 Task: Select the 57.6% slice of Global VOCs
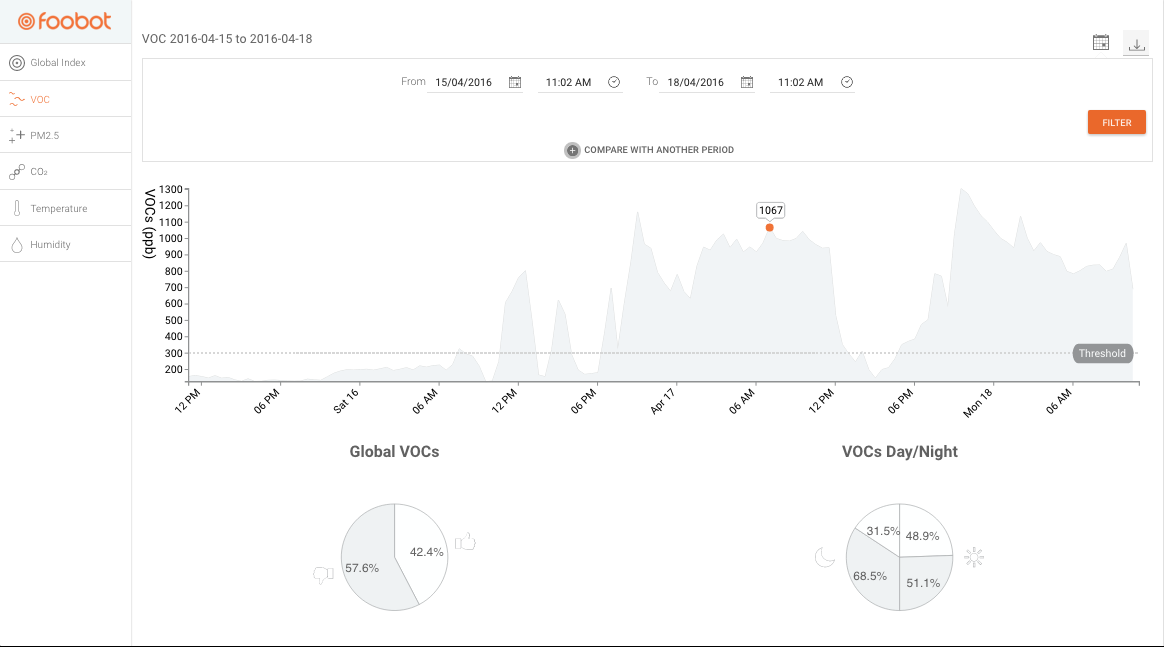pyautogui.click(x=367, y=562)
